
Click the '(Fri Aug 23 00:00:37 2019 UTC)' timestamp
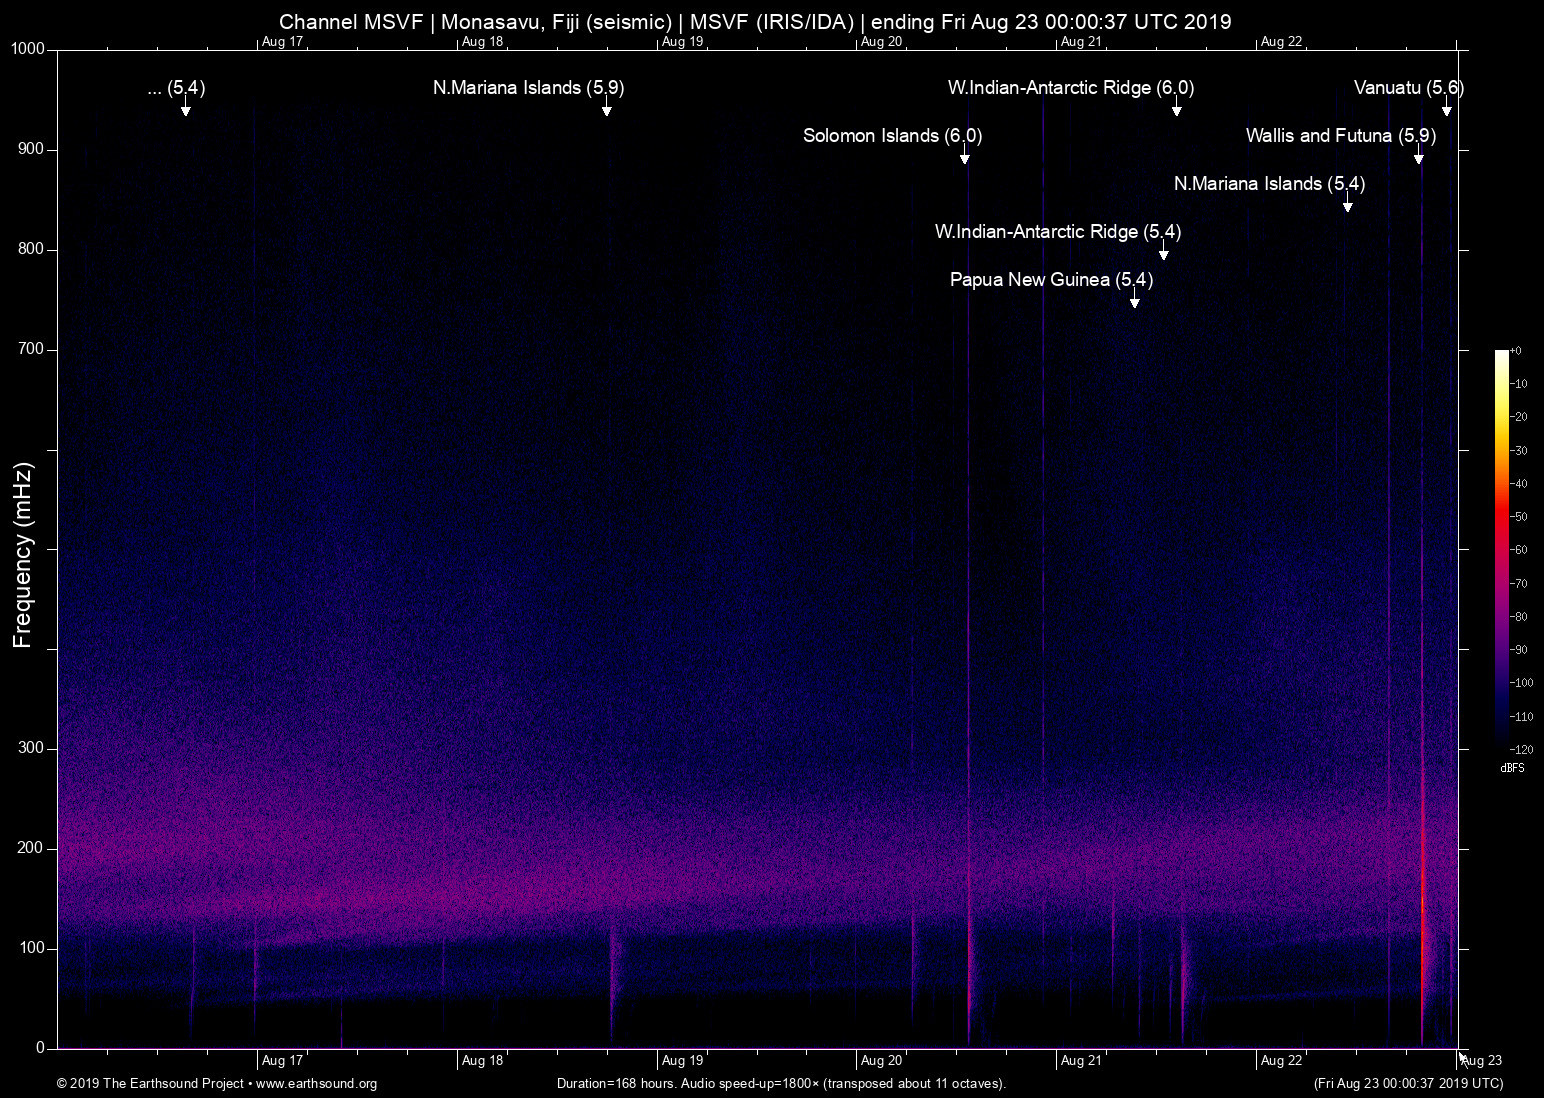click(1408, 1084)
